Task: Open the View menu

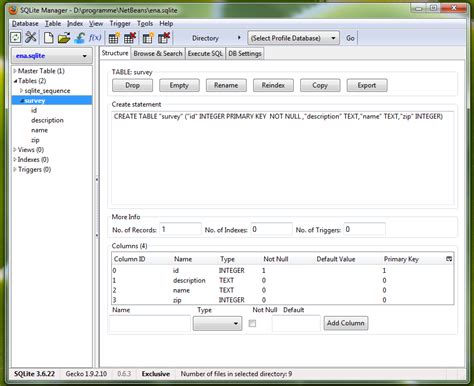Action: coord(96,24)
